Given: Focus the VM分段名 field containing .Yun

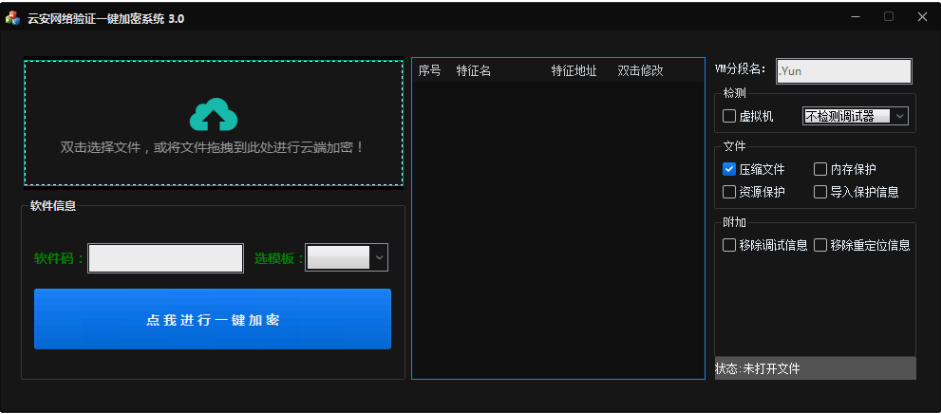Looking at the screenshot, I should [844, 71].
